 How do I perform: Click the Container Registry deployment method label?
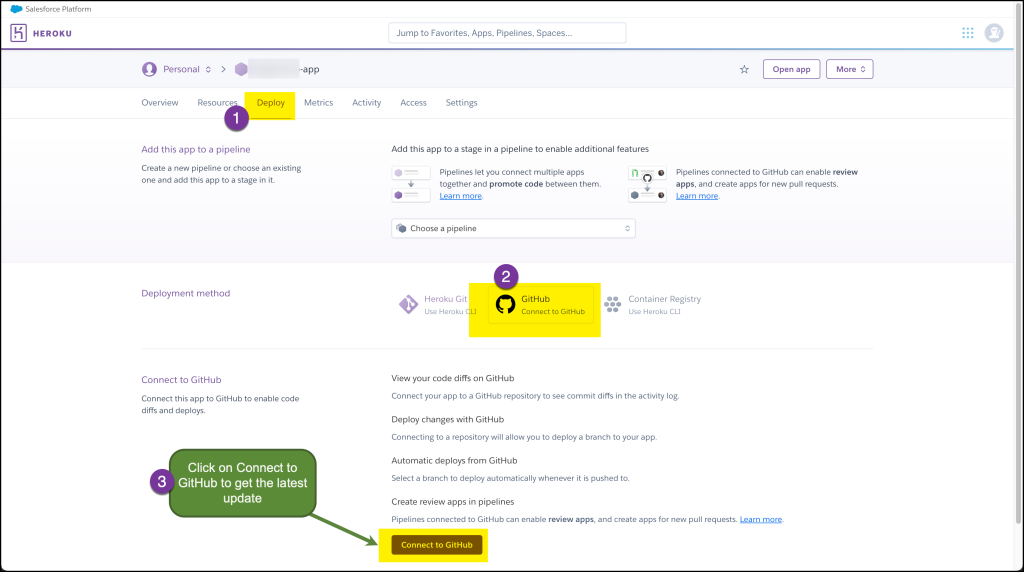point(664,299)
